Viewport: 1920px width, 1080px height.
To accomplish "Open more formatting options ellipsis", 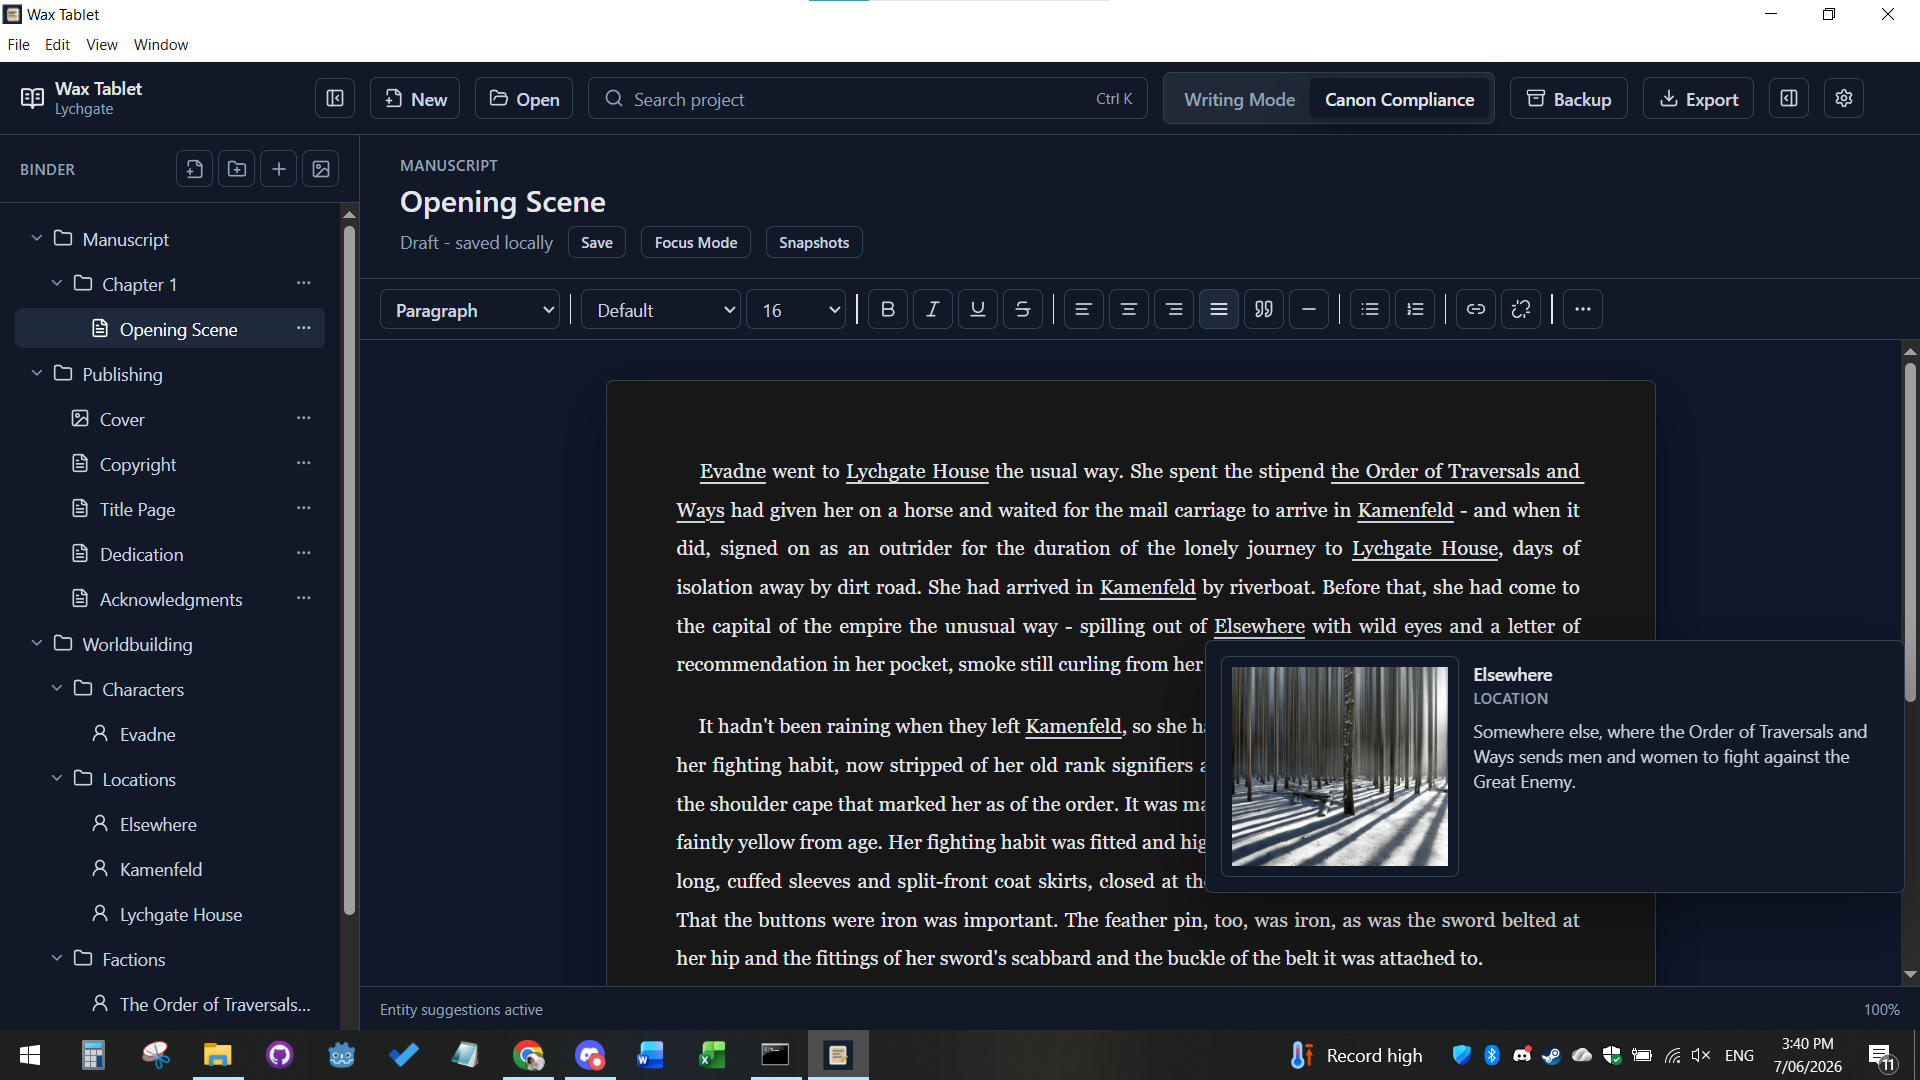I will pos(1583,309).
